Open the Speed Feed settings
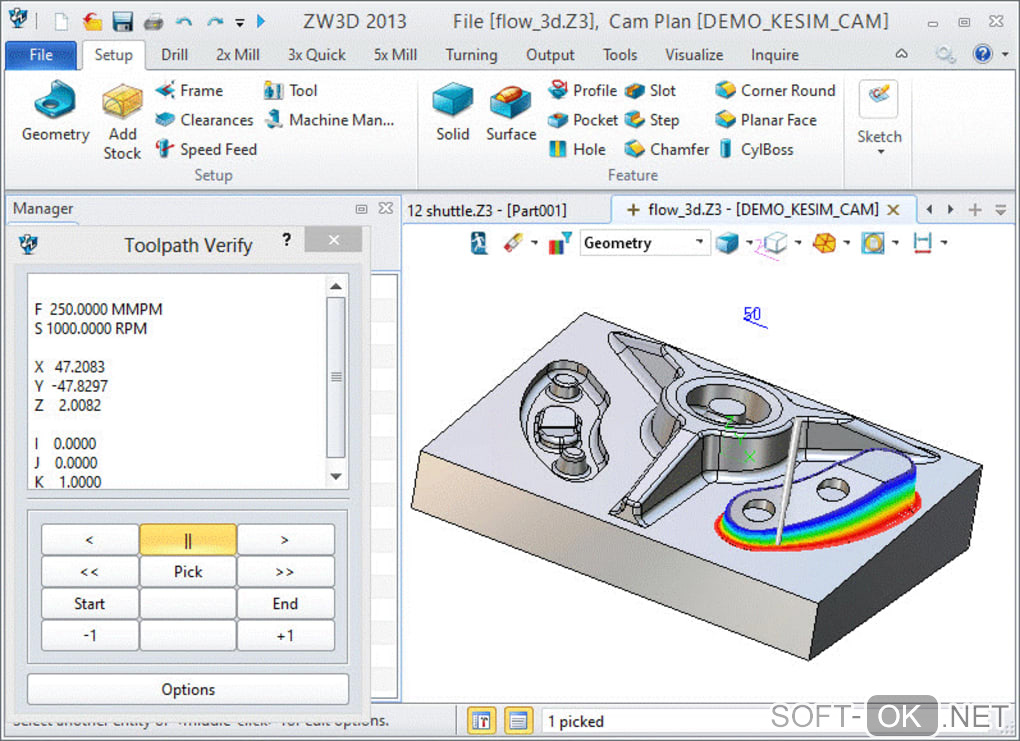The height and width of the screenshot is (741, 1020). [x=206, y=149]
